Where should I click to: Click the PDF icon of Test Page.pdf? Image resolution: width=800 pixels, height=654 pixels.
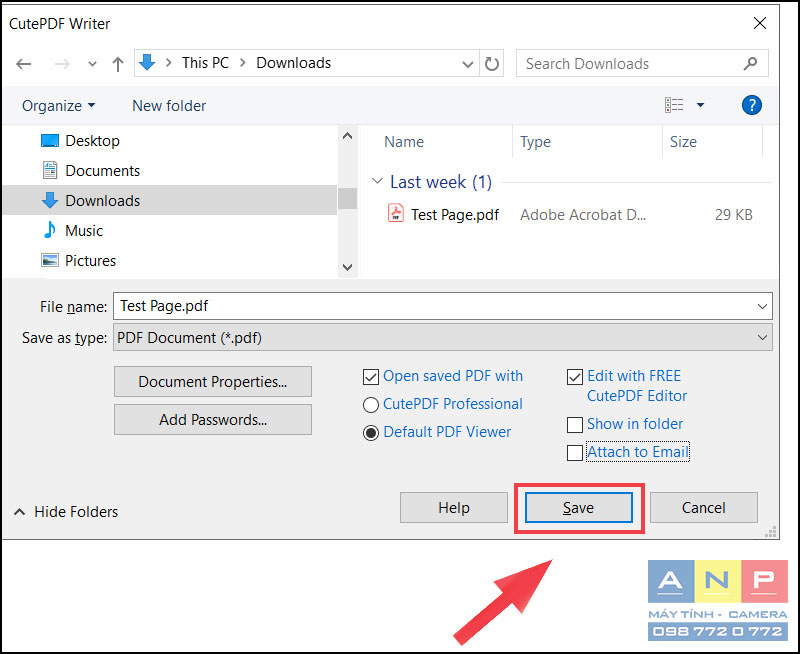pos(396,213)
